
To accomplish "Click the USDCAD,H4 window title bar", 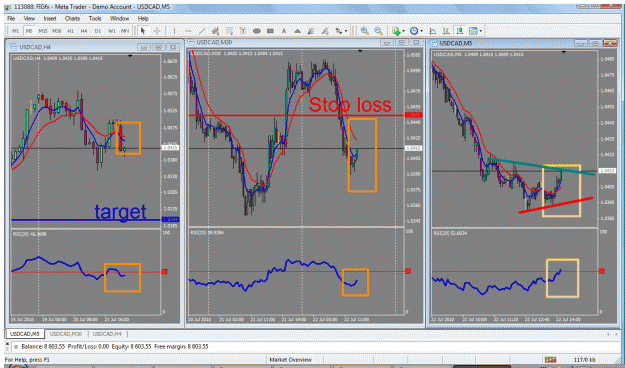I will tap(94, 47).
